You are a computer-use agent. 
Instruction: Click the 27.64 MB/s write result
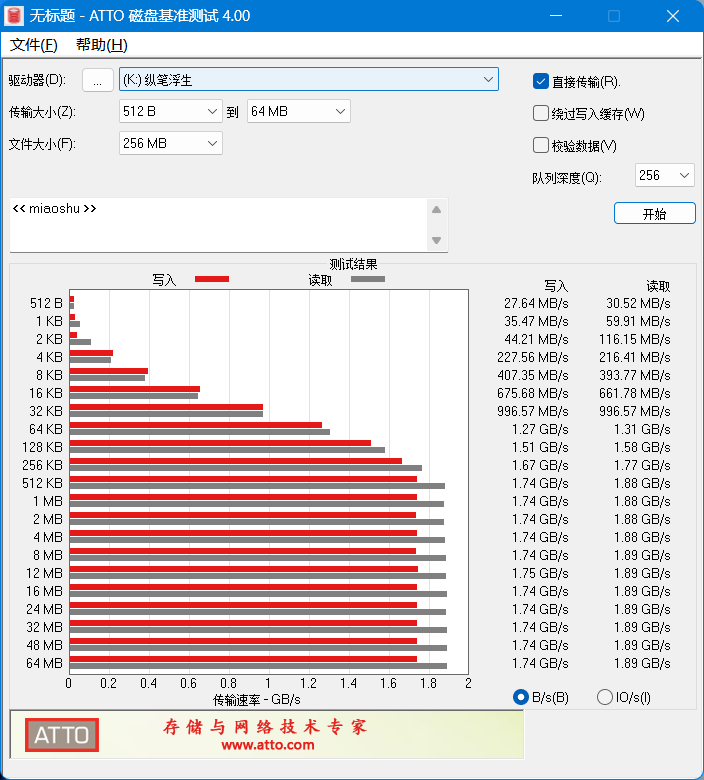click(536, 303)
